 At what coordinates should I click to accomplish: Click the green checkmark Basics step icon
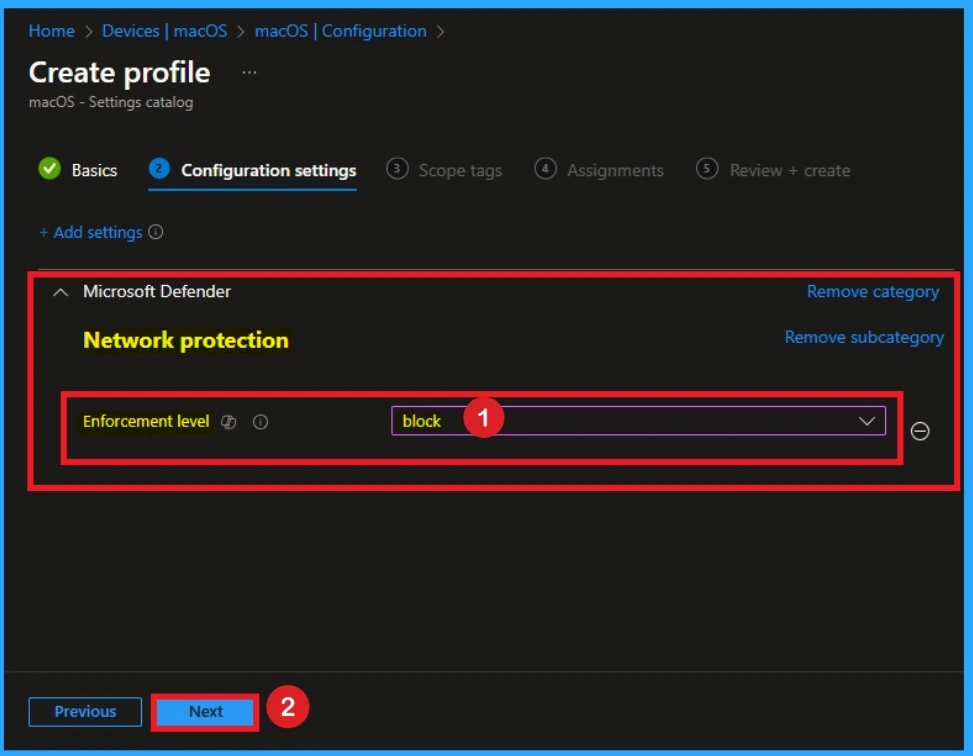tap(50, 169)
